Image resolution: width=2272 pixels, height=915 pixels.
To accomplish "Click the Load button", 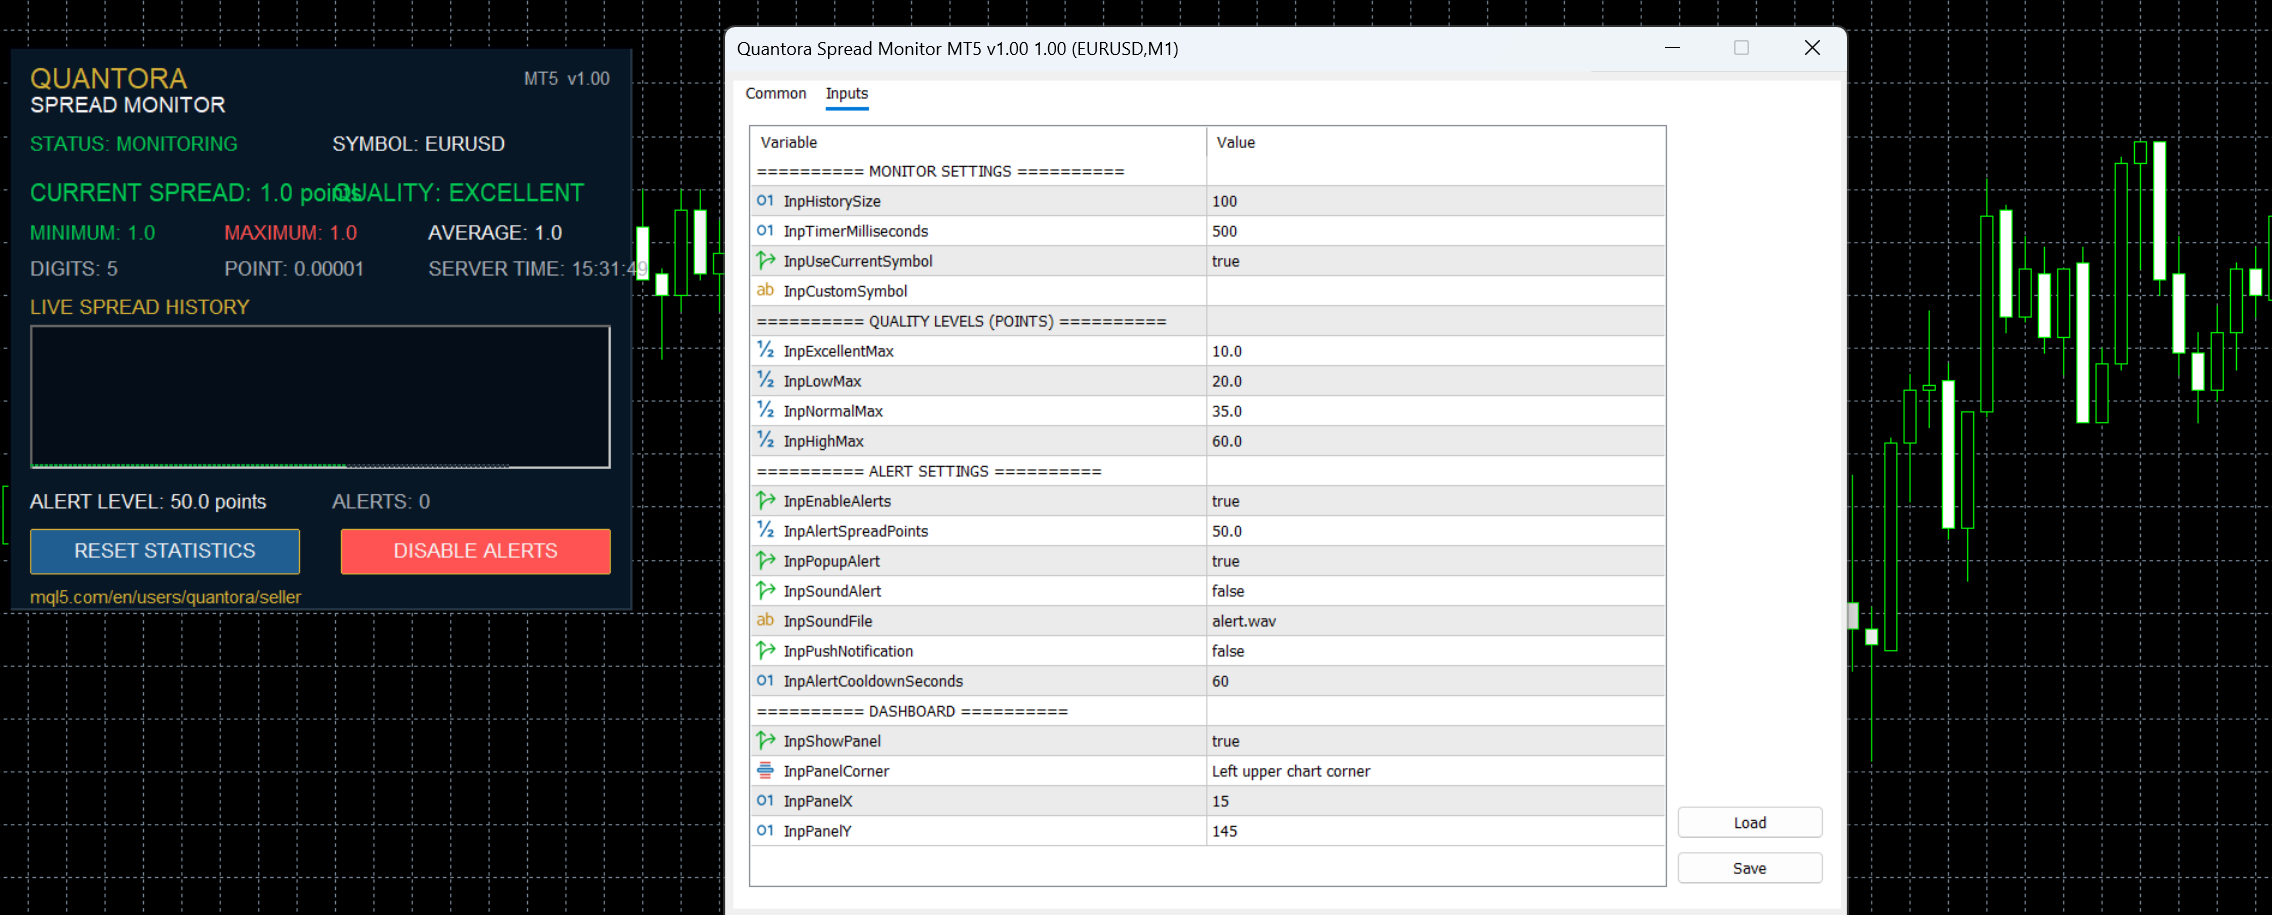I will point(1750,822).
